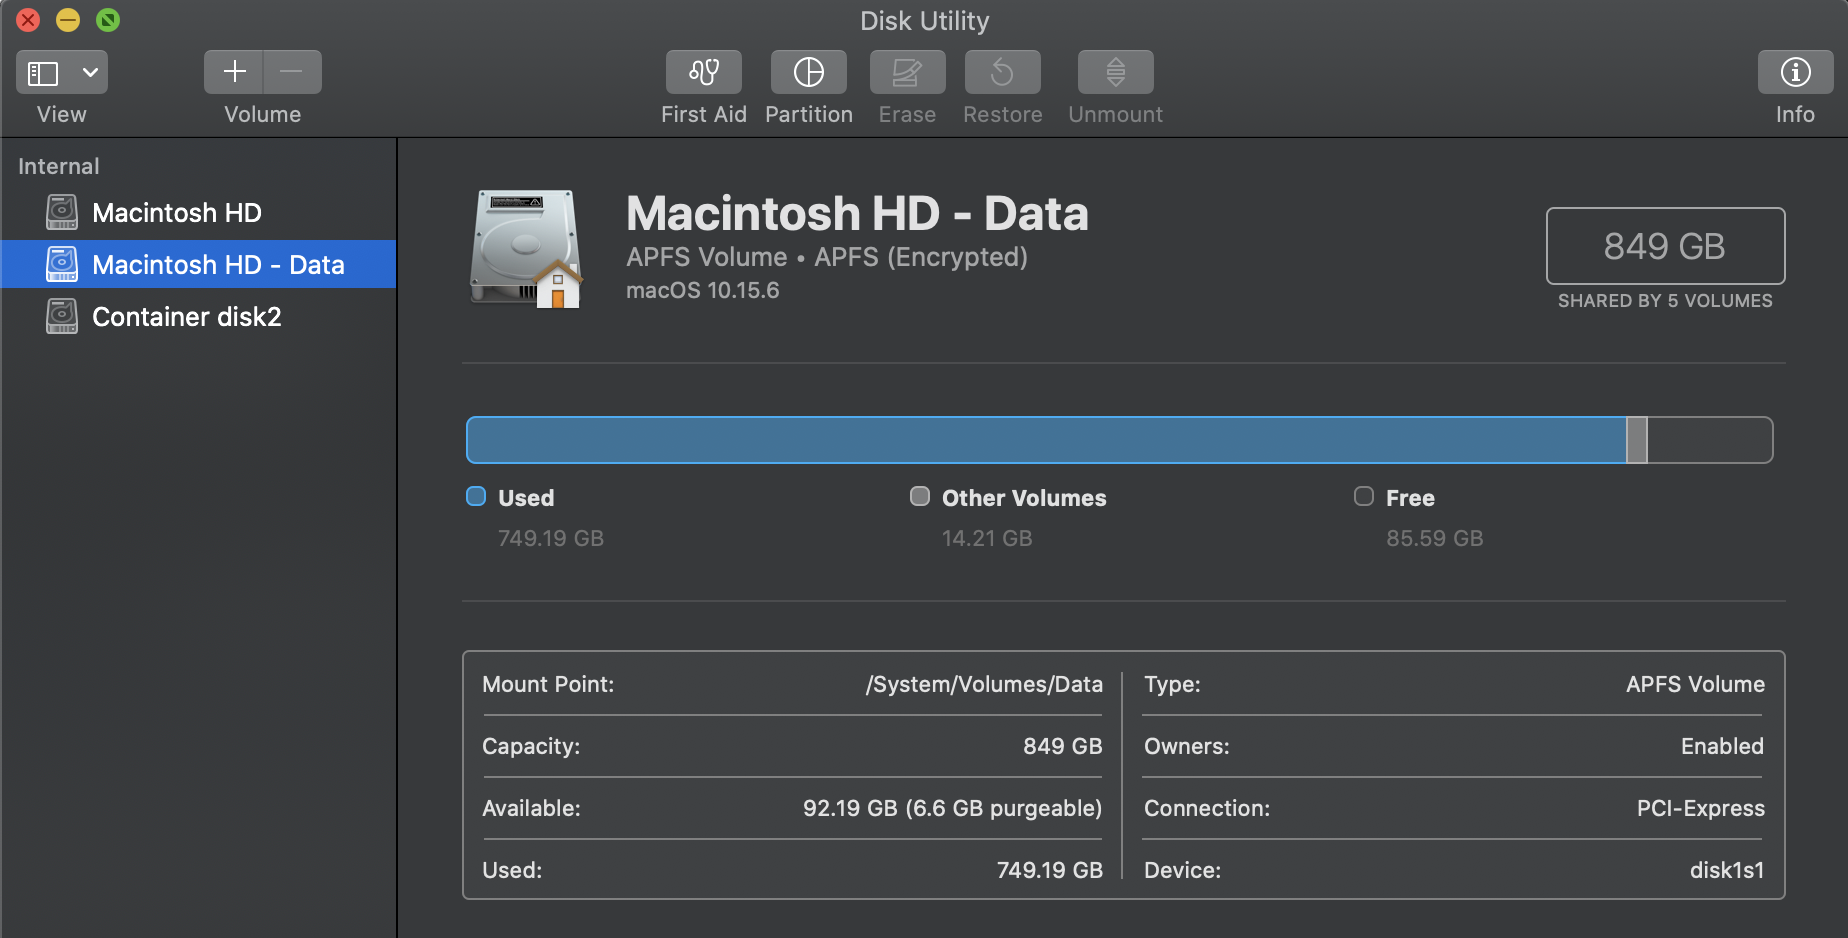Click the Info toolbar label
Viewport: 1848px width, 938px height.
(1795, 114)
